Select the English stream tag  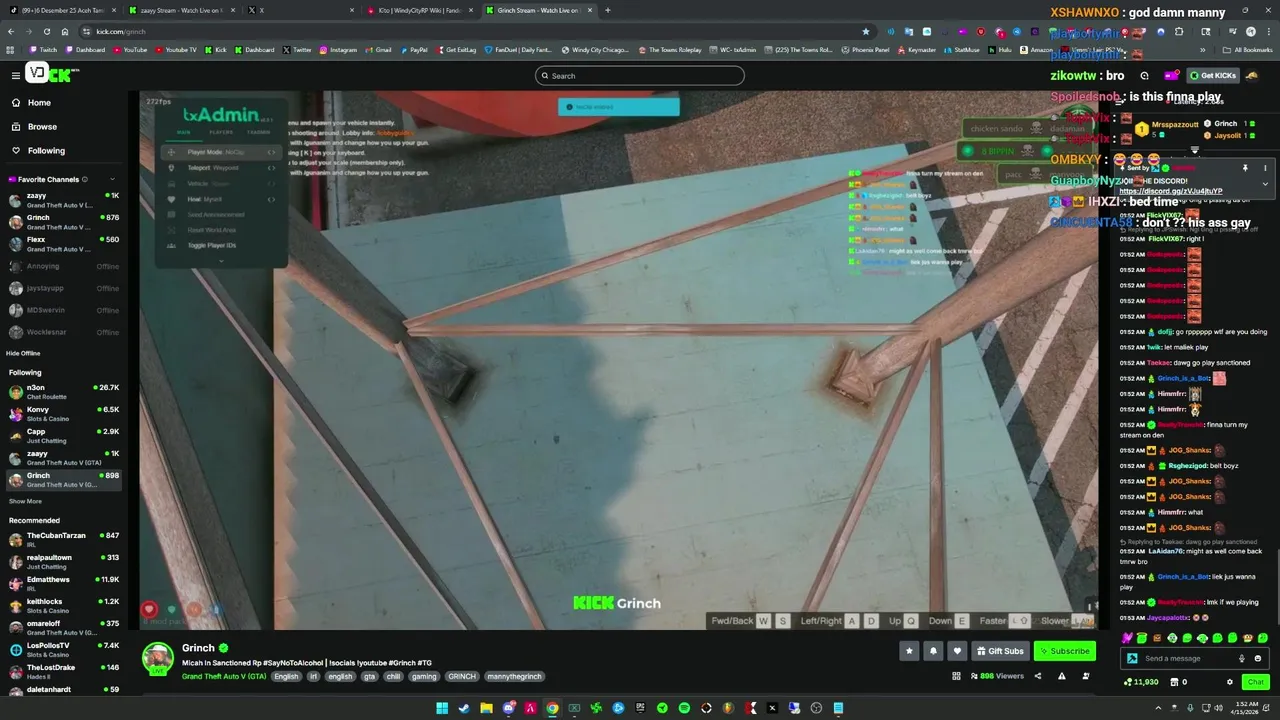286,677
